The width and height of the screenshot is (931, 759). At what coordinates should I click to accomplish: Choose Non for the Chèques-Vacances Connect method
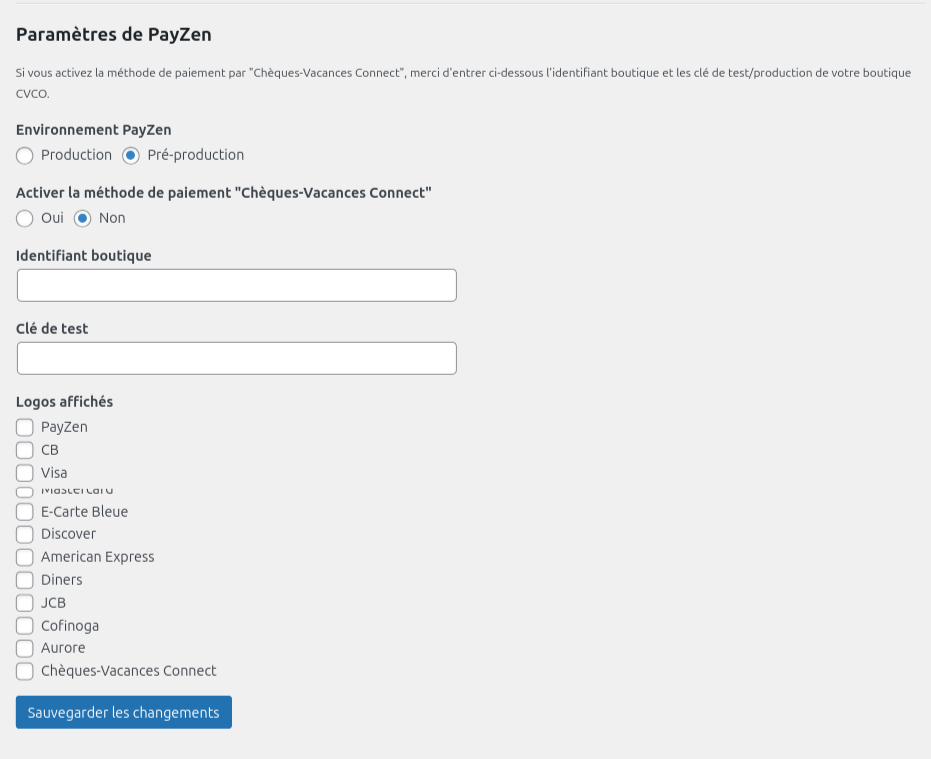coord(82,218)
